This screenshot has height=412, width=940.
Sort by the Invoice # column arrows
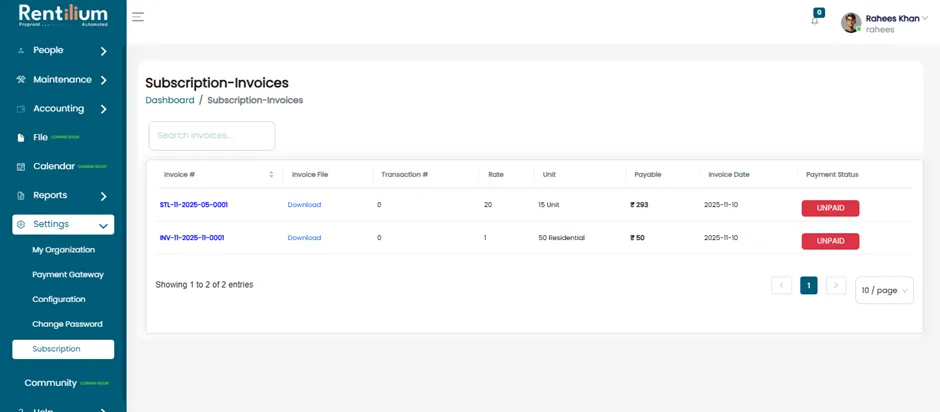271,175
